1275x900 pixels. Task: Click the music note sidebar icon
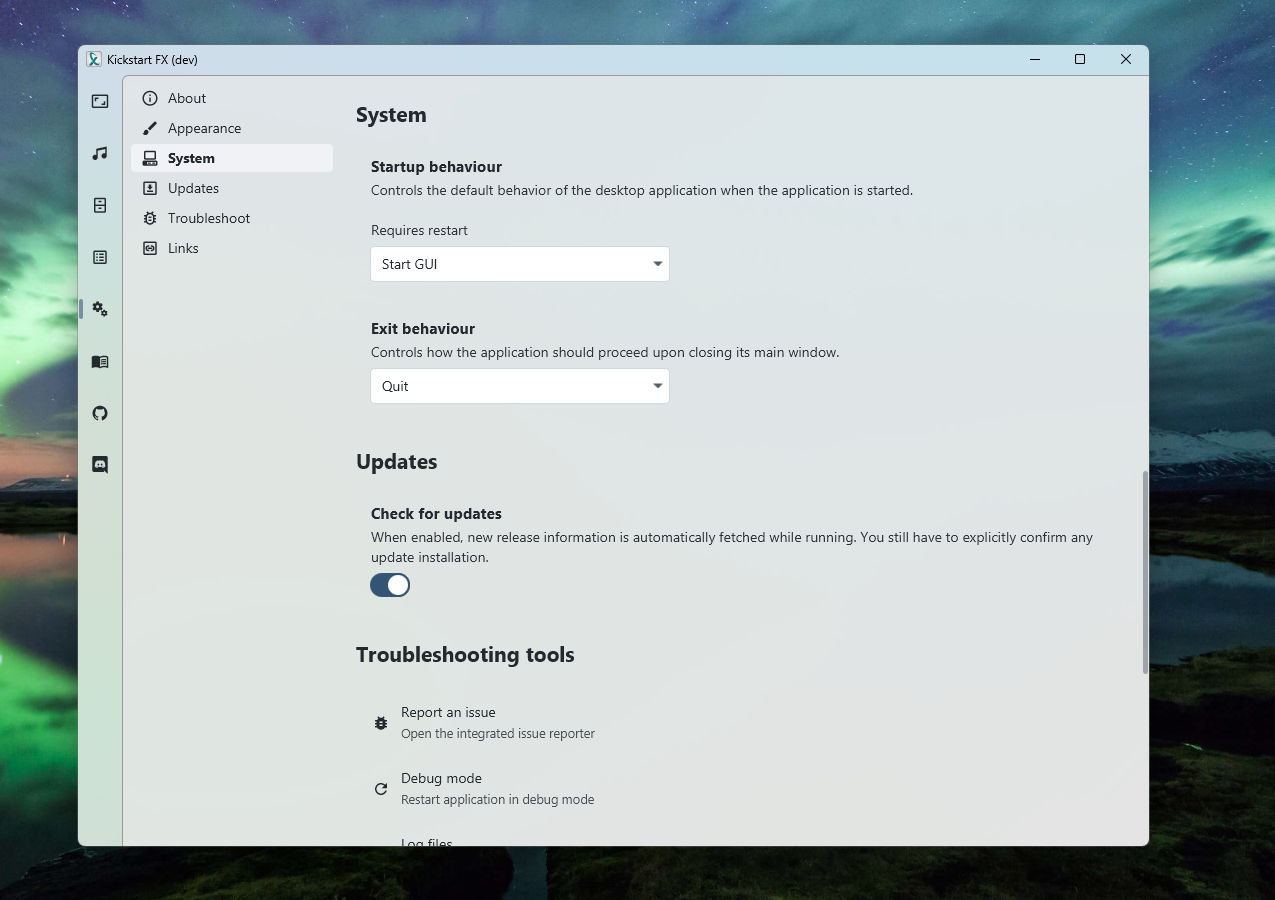100,153
